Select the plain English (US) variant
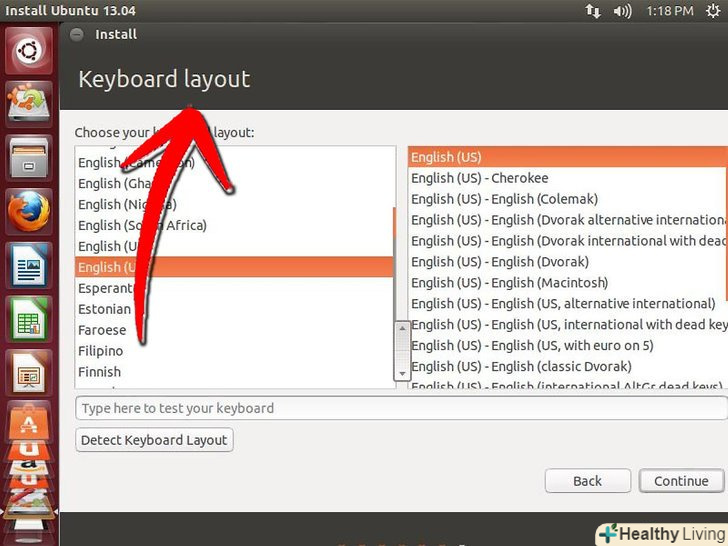Image resolution: width=728 pixels, height=546 pixels. (x=568, y=157)
